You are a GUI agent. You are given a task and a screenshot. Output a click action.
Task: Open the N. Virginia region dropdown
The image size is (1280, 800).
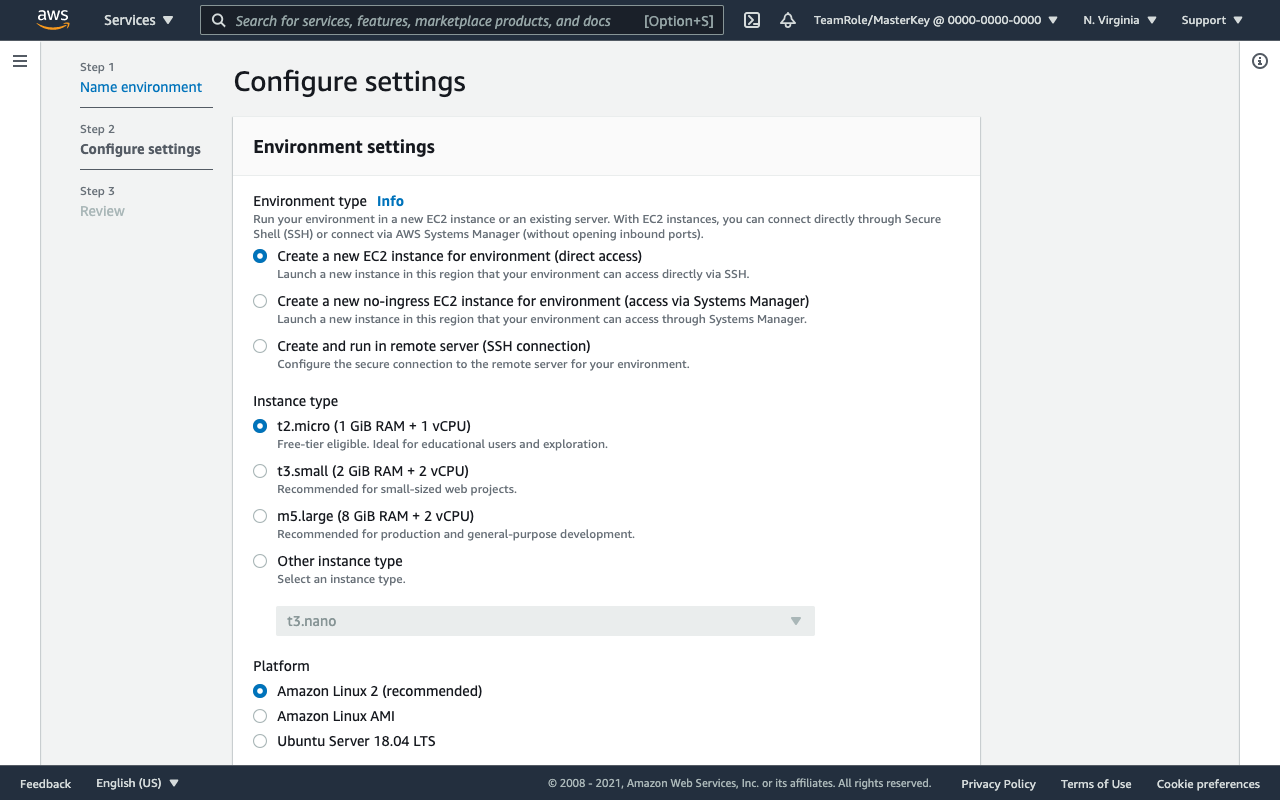1120,20
